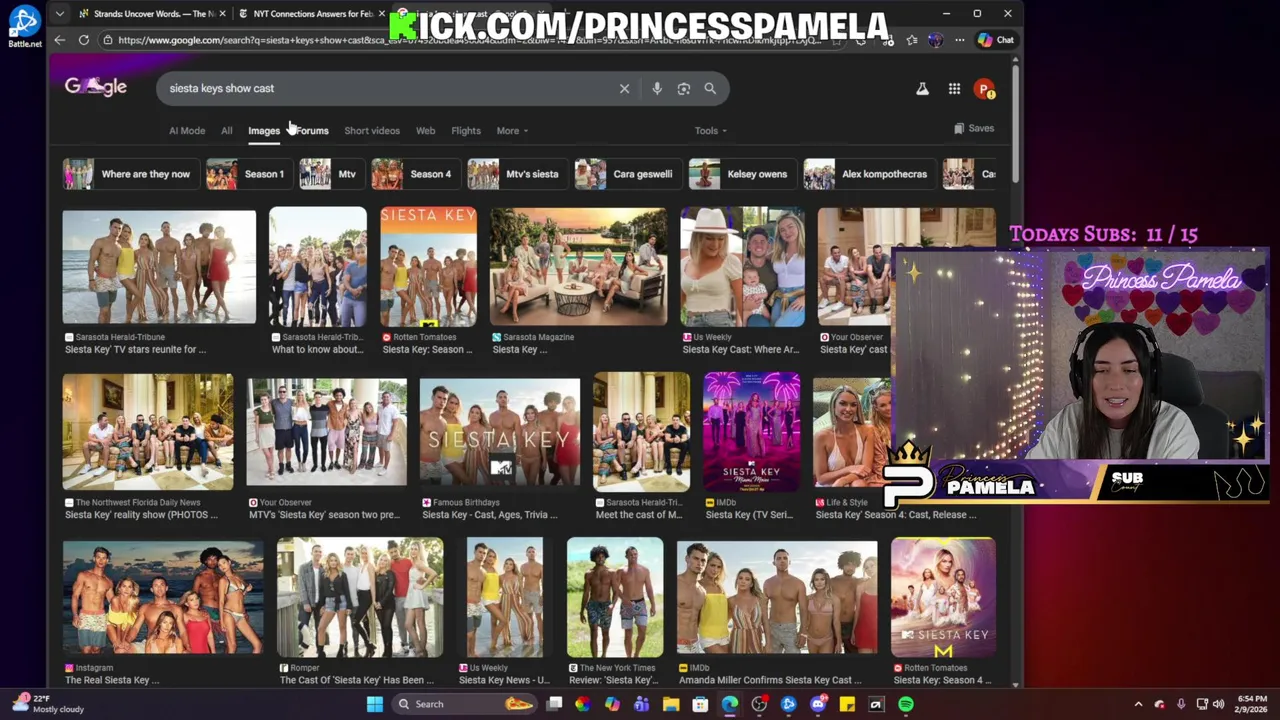This screenshot has width=1280, height=720.
Task: Click the Windows taskbar Search box
Action: point(462,704)
